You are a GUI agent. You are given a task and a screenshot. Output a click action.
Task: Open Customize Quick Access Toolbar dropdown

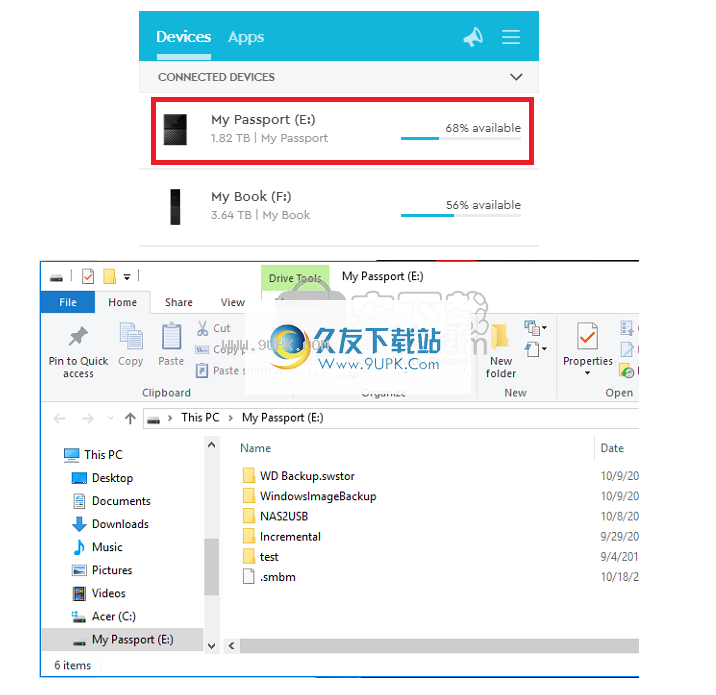[127, 277]
